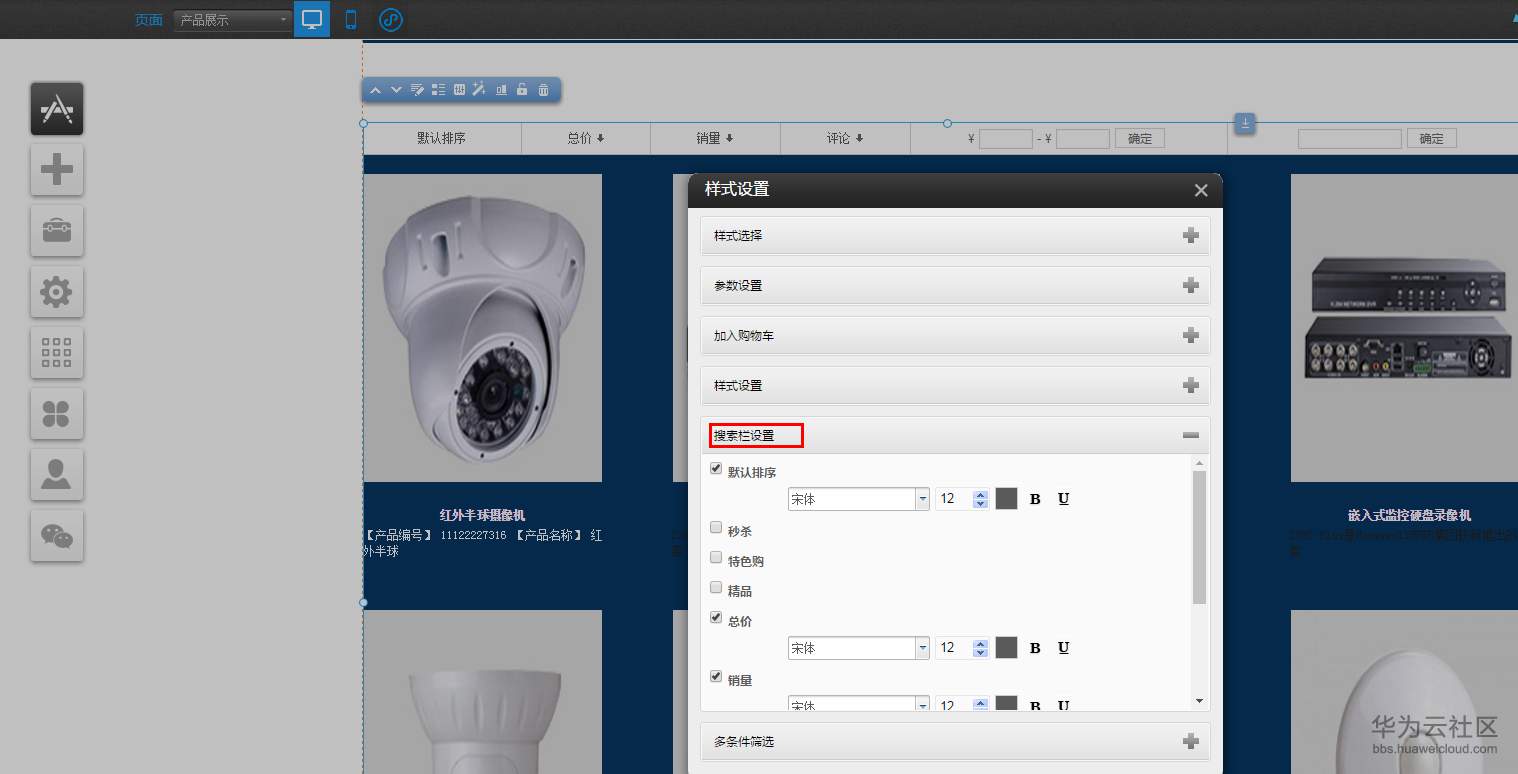Confirm price range with 确定 button
This screenshot has width=1518, height=774.
pyautogui.click(x=1140, y=139)
